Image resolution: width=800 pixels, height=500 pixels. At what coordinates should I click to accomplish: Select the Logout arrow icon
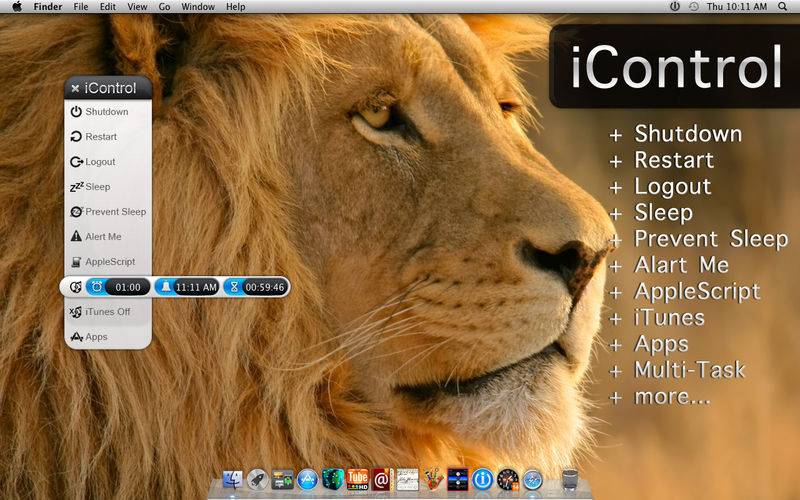76,162
